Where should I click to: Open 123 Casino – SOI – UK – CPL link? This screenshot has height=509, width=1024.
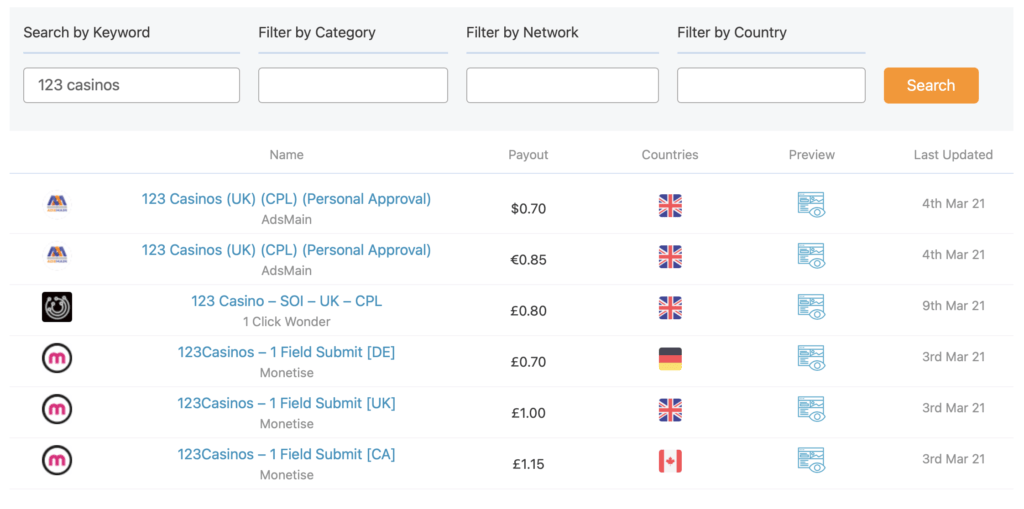tap(286, 301)
